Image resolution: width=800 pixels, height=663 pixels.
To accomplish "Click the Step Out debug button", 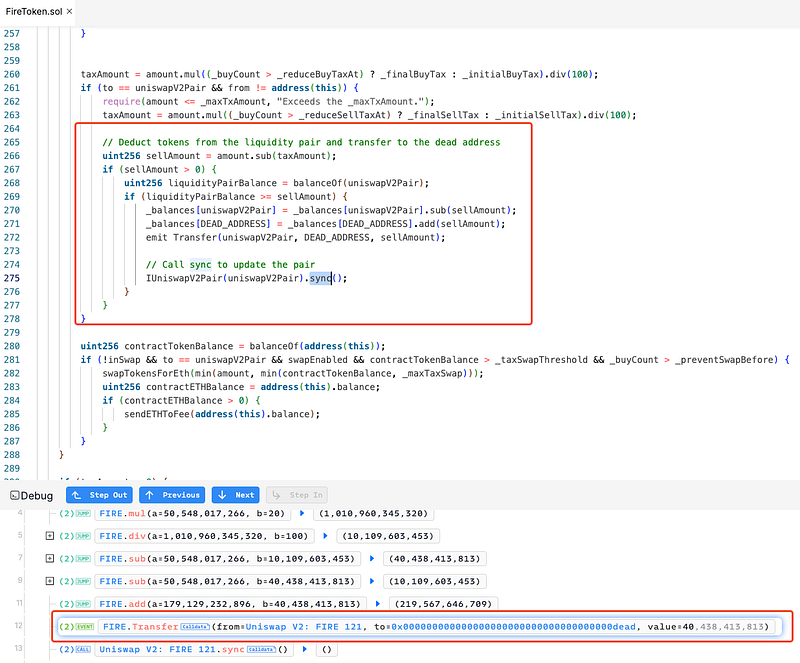I will (99, 495).
